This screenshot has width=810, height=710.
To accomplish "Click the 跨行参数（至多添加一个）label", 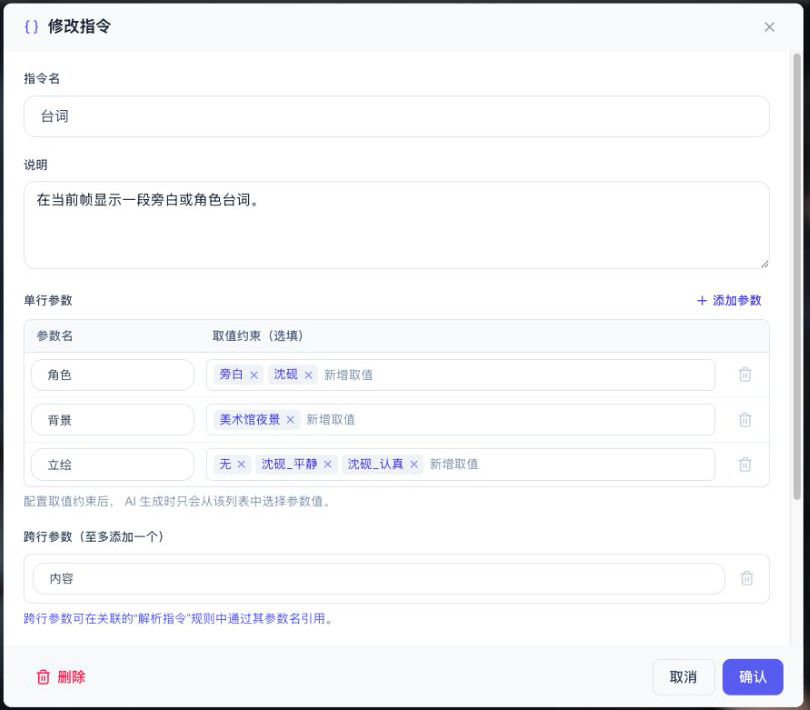I will [94, 537].
